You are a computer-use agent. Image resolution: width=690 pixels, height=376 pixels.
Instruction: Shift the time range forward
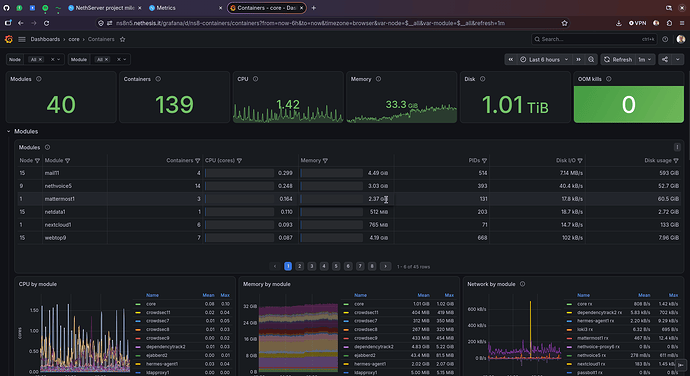pos(579,59)
